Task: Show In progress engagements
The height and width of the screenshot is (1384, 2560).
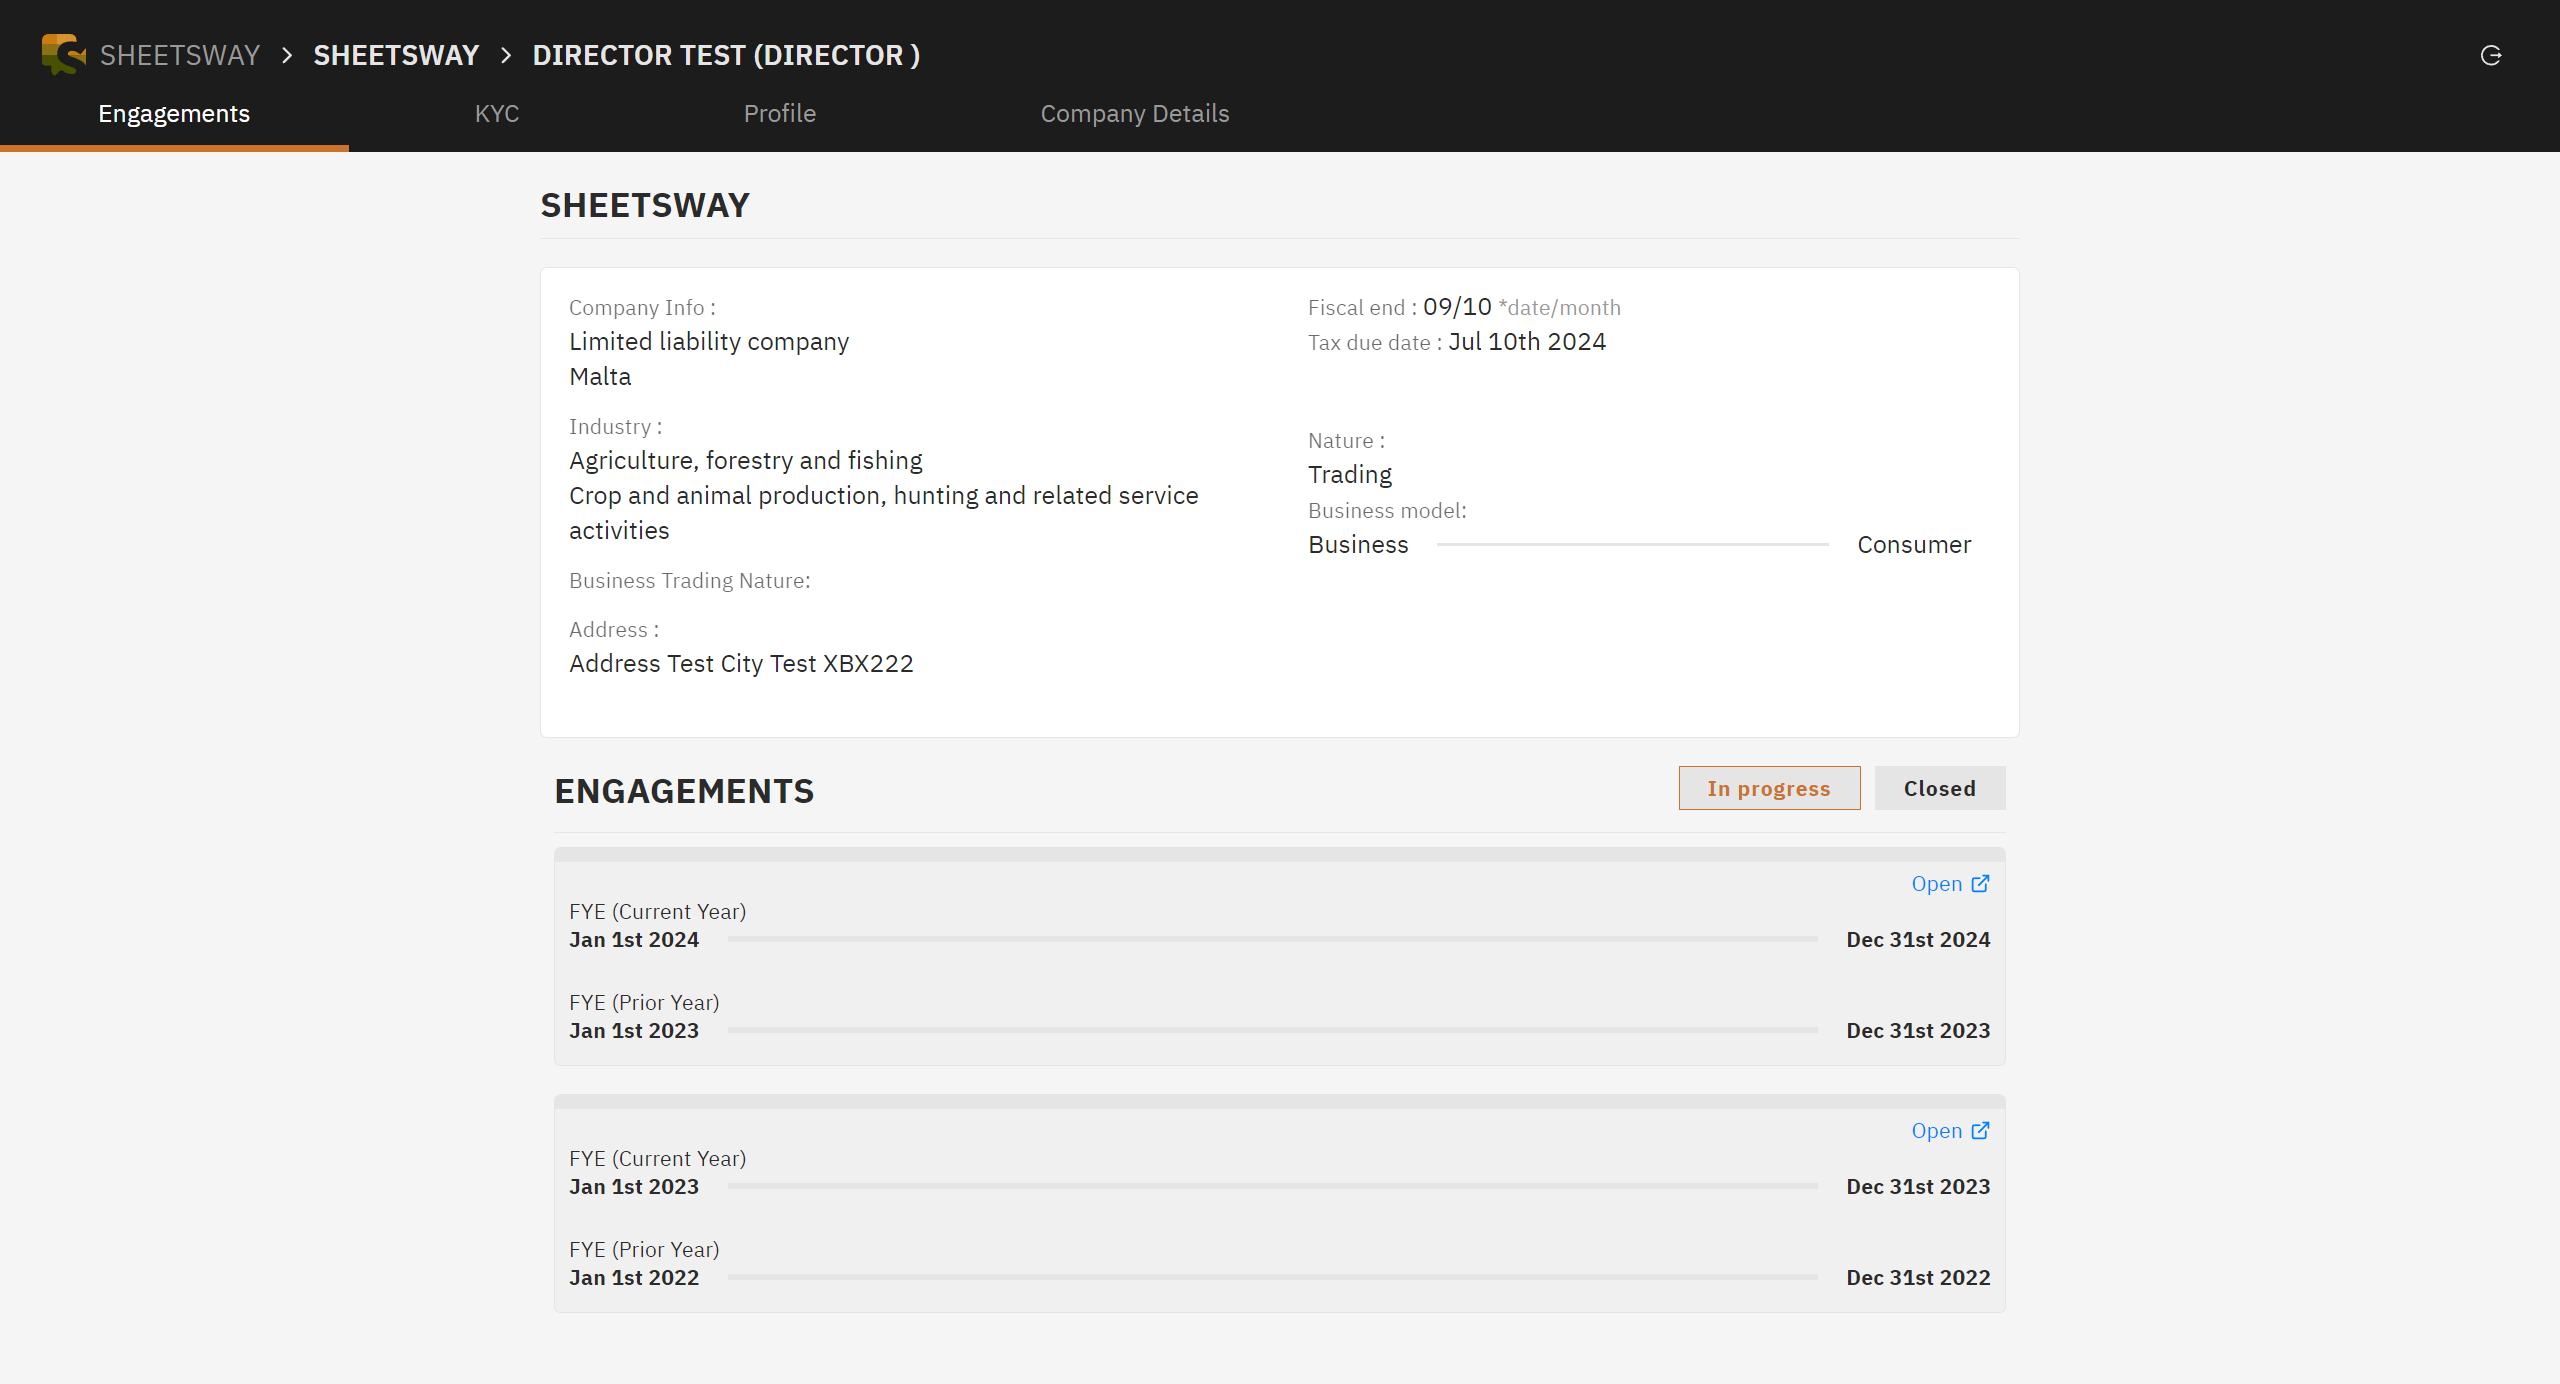Action: [x=1769, y=788]
